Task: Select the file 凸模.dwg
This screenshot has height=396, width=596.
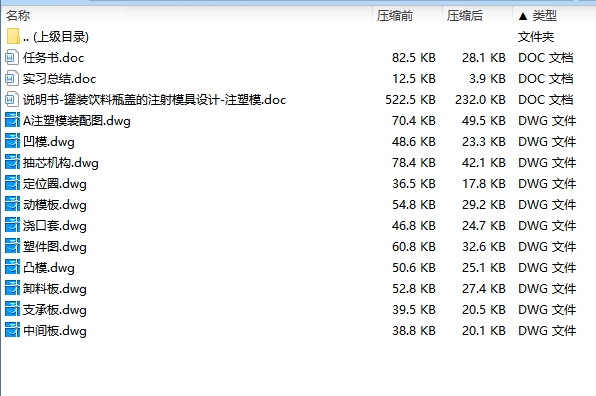Action: click(49, 268)
